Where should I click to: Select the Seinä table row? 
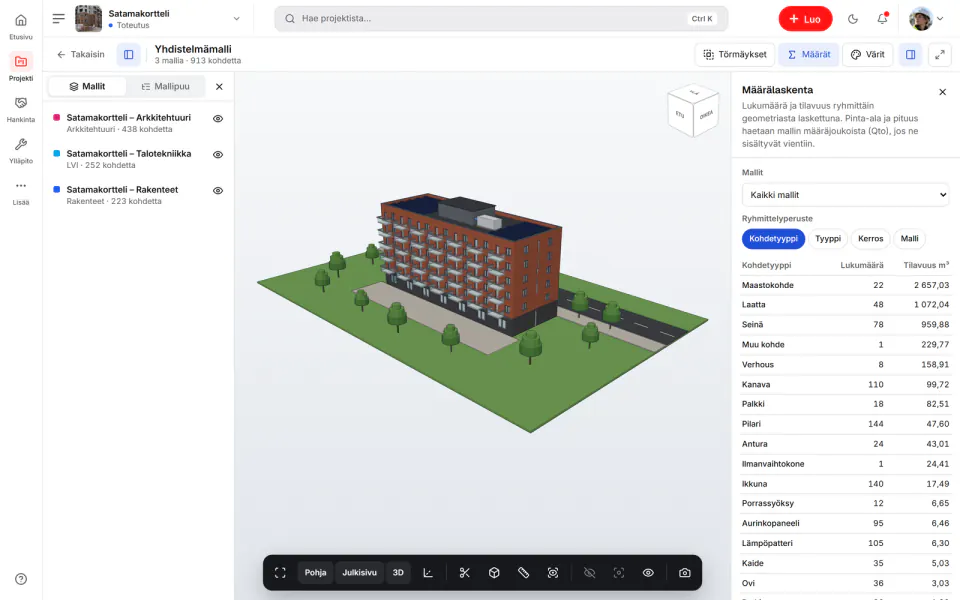pyautogui.click(x=846, y=325)
